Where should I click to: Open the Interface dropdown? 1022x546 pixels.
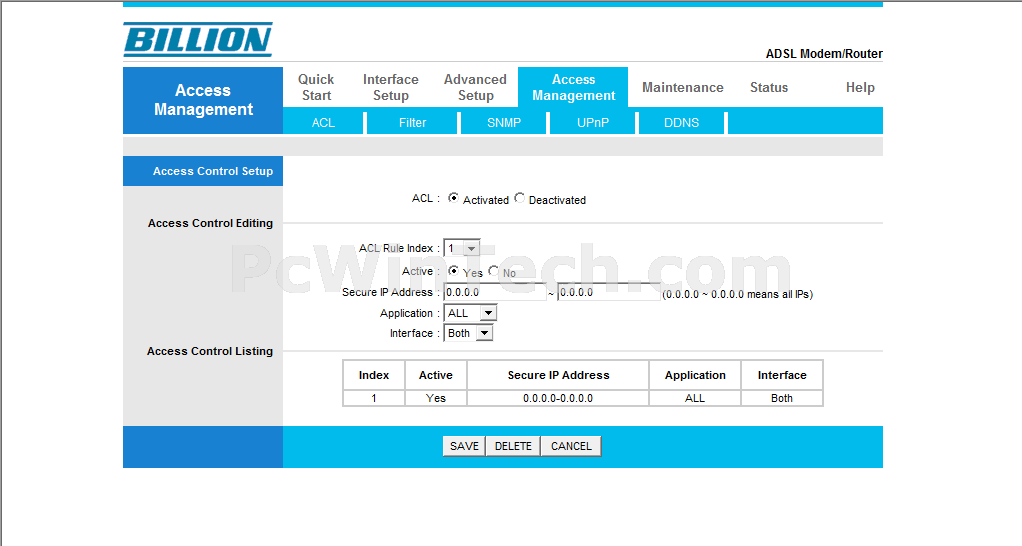coord(468,333)
